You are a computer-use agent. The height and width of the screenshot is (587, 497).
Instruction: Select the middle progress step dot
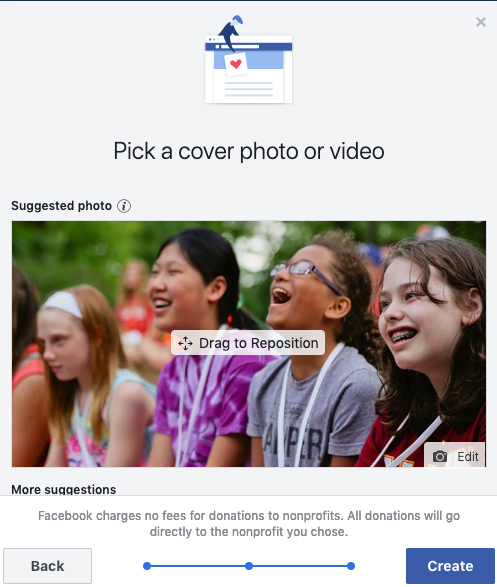click(249, 566)
